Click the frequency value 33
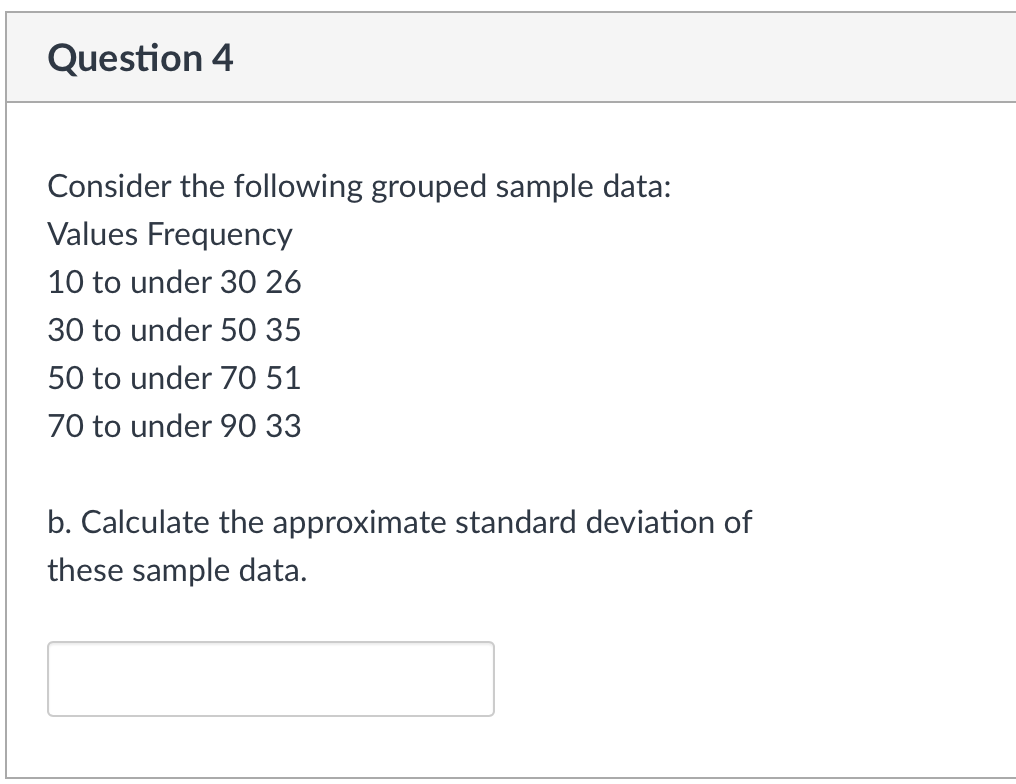Viewport: 1016px width, 784px height. point(283,426)
